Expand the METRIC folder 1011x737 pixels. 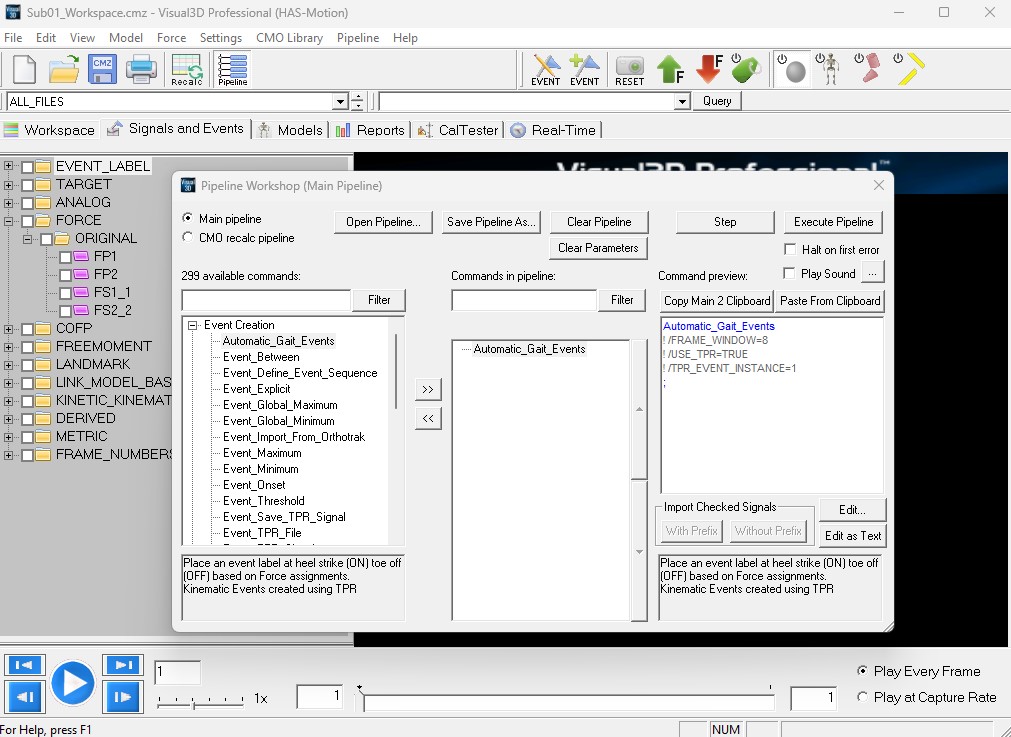tap(8, 437)
